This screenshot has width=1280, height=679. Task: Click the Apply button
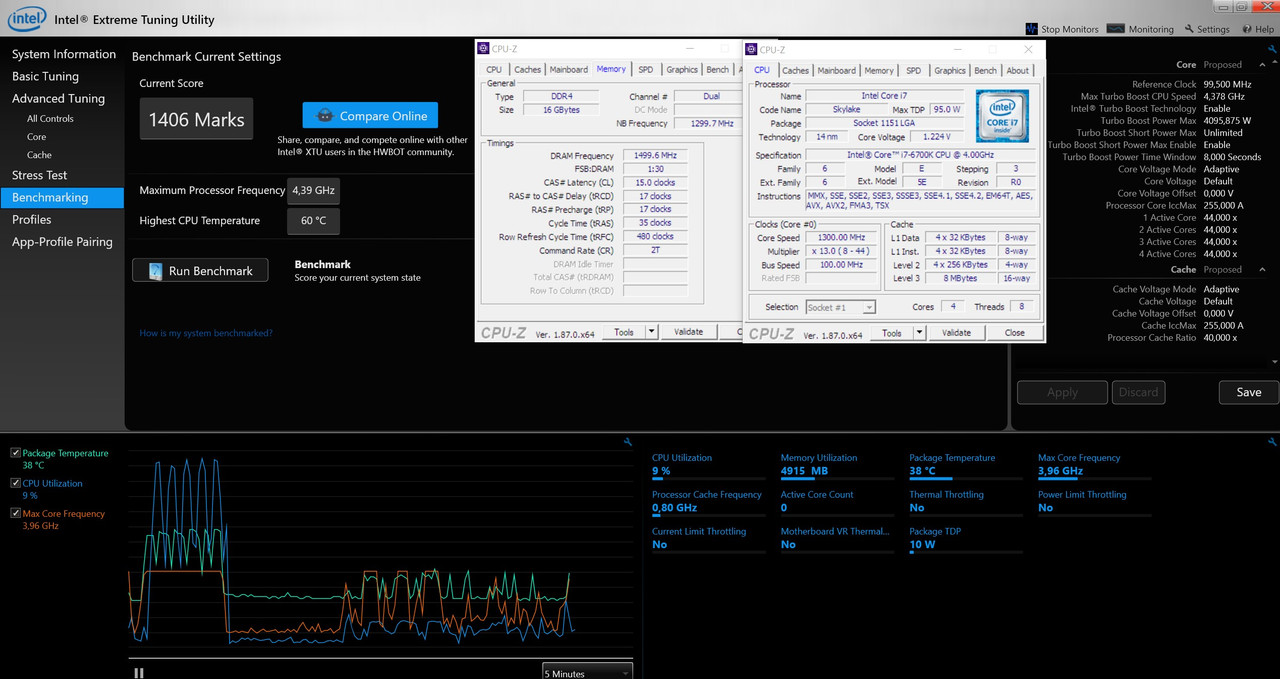pyautogui.click(x=1062, y=392)
